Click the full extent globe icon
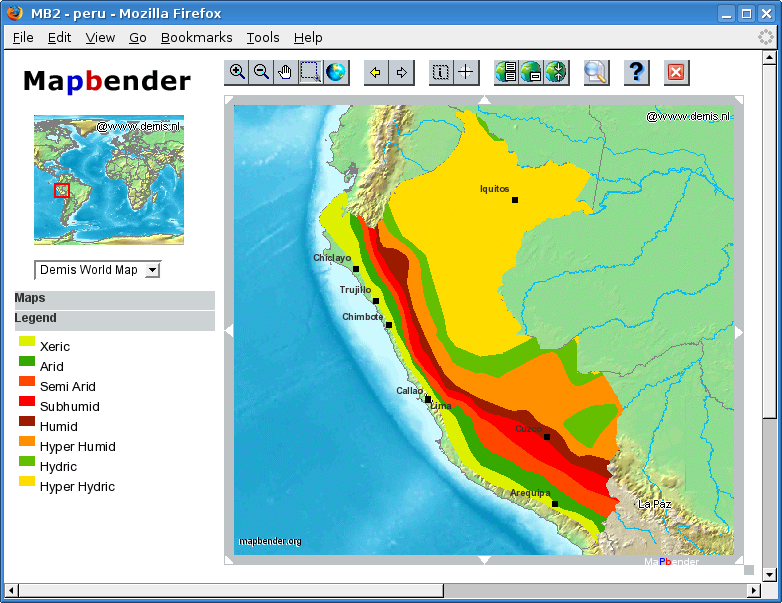This screenshot has width=782, height=603. point(335,72)
